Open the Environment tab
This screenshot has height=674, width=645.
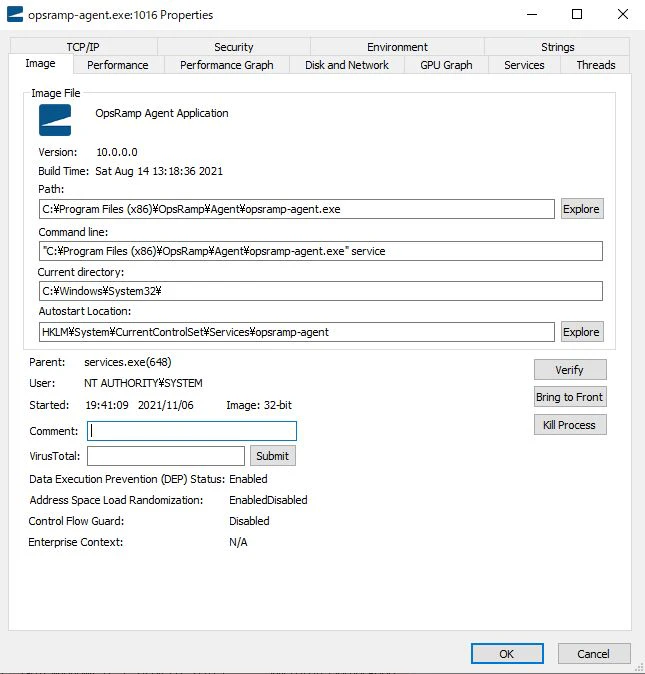click(x=397, y=47)
